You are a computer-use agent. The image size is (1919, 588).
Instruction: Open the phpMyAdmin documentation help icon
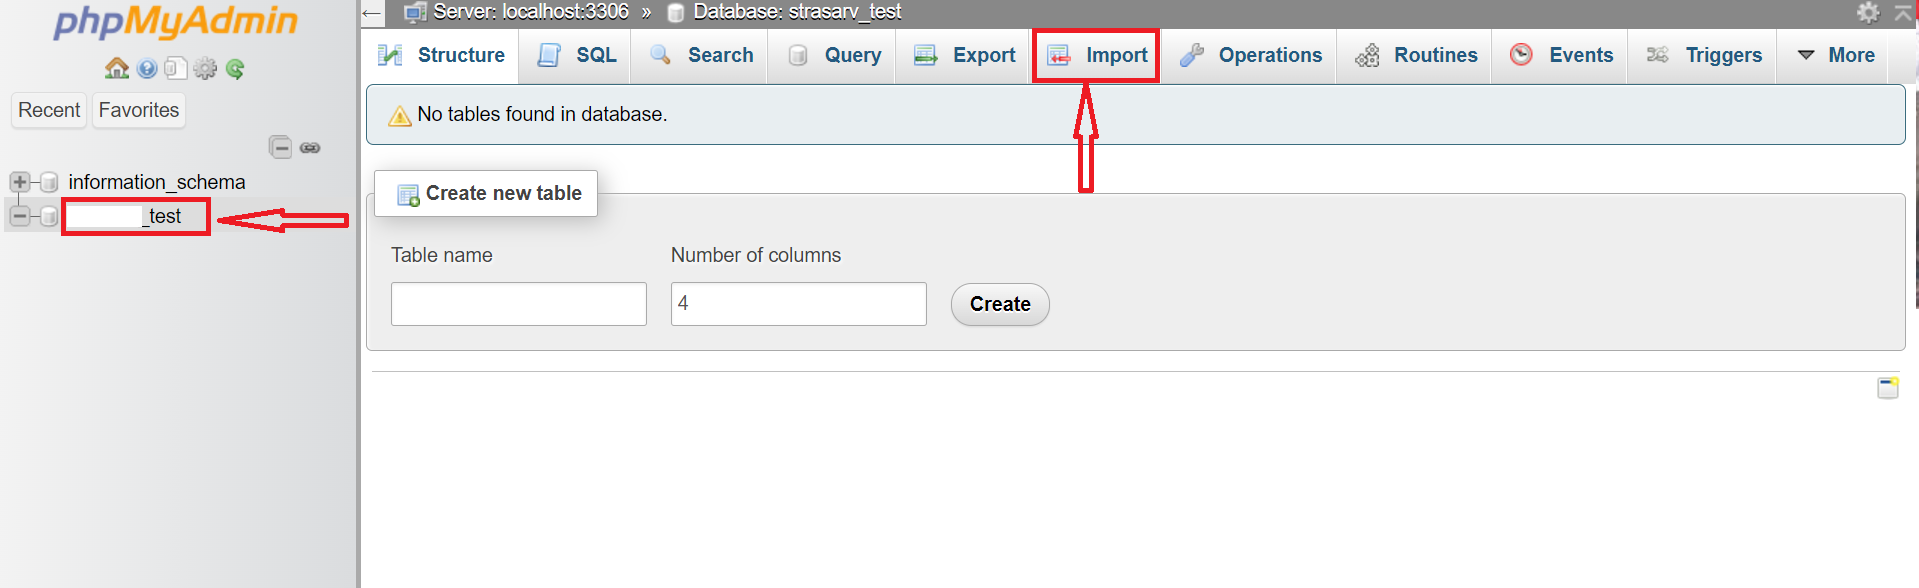coord(147,68)
